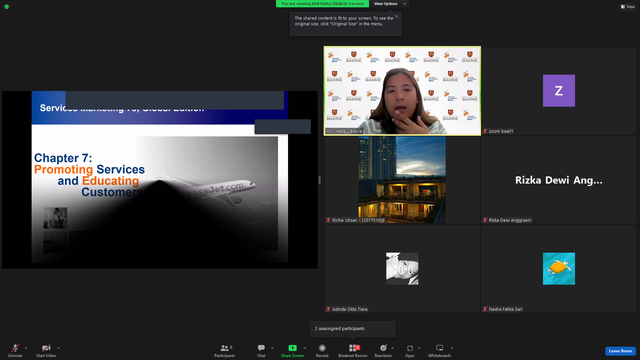Viewport: 640px width, 360px height.
Task: Expand arrow beside Whiteboards
Action: [x=452, y=348]
